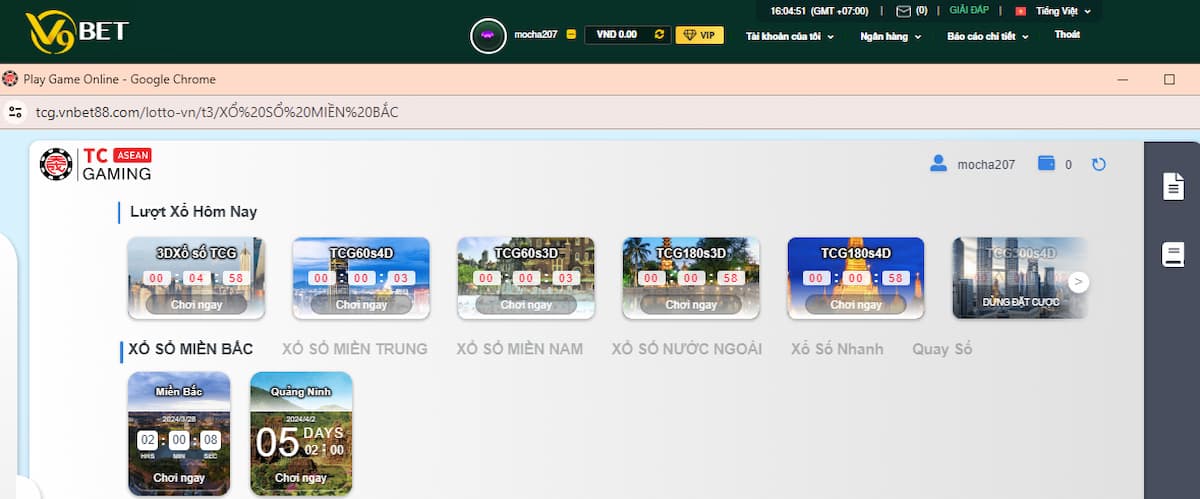Click the site info icon in the address bar

pyautogui.click(x=14, y=112)
